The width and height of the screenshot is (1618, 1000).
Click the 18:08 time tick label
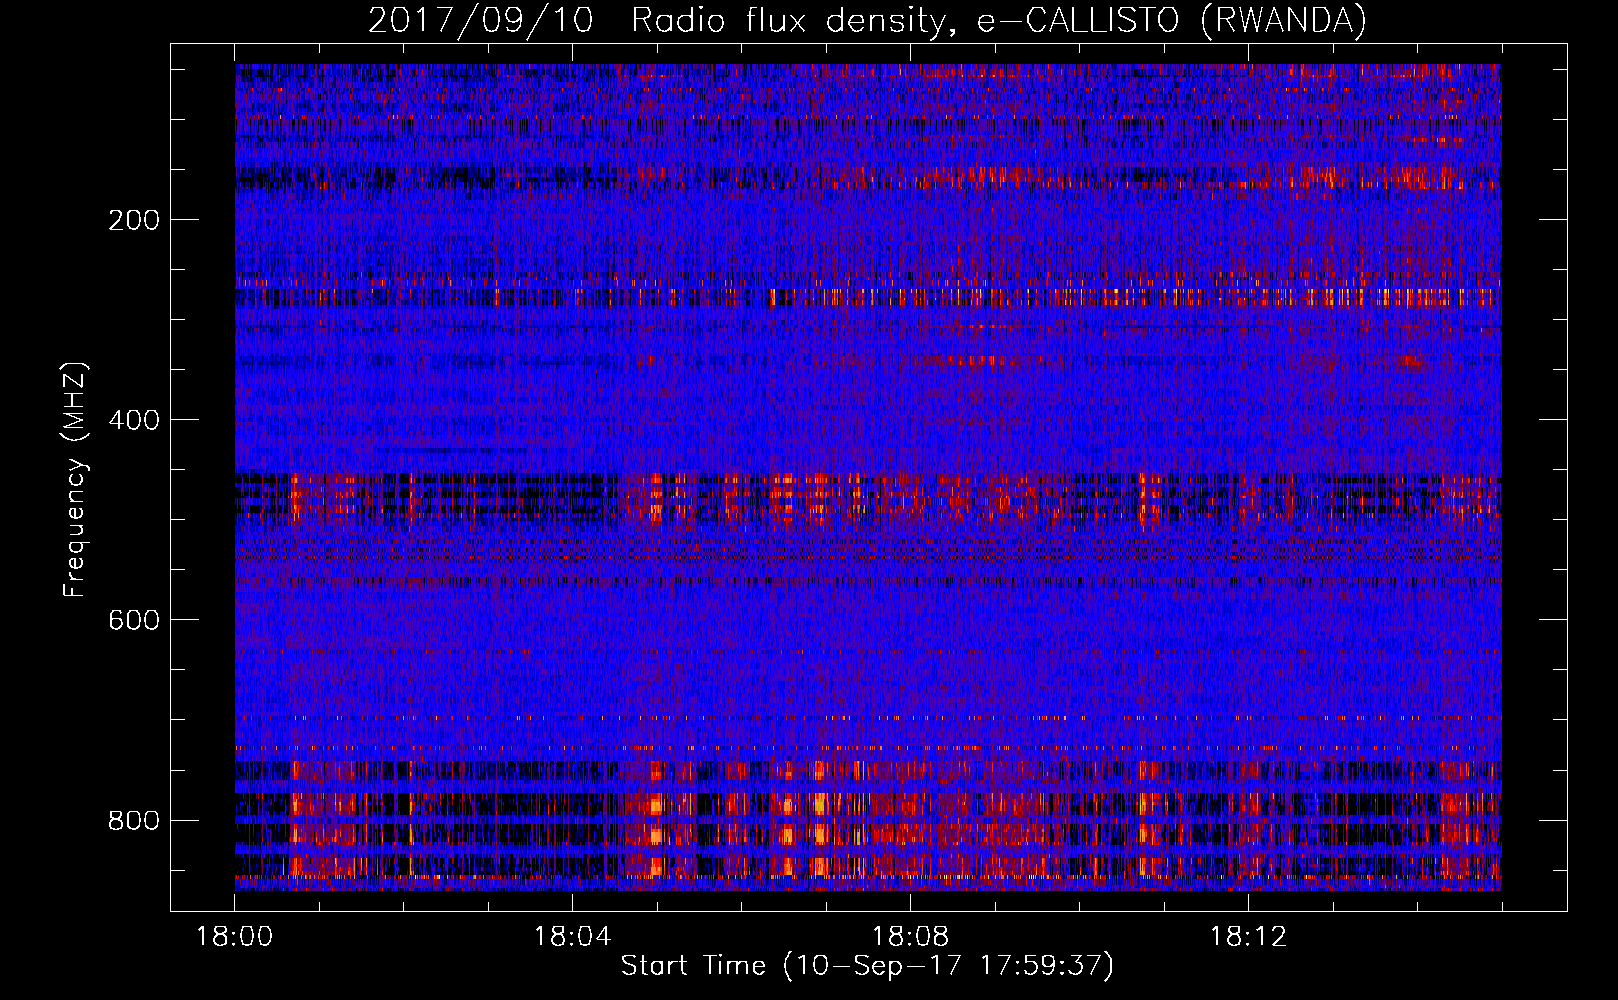[x=910, y=937]
